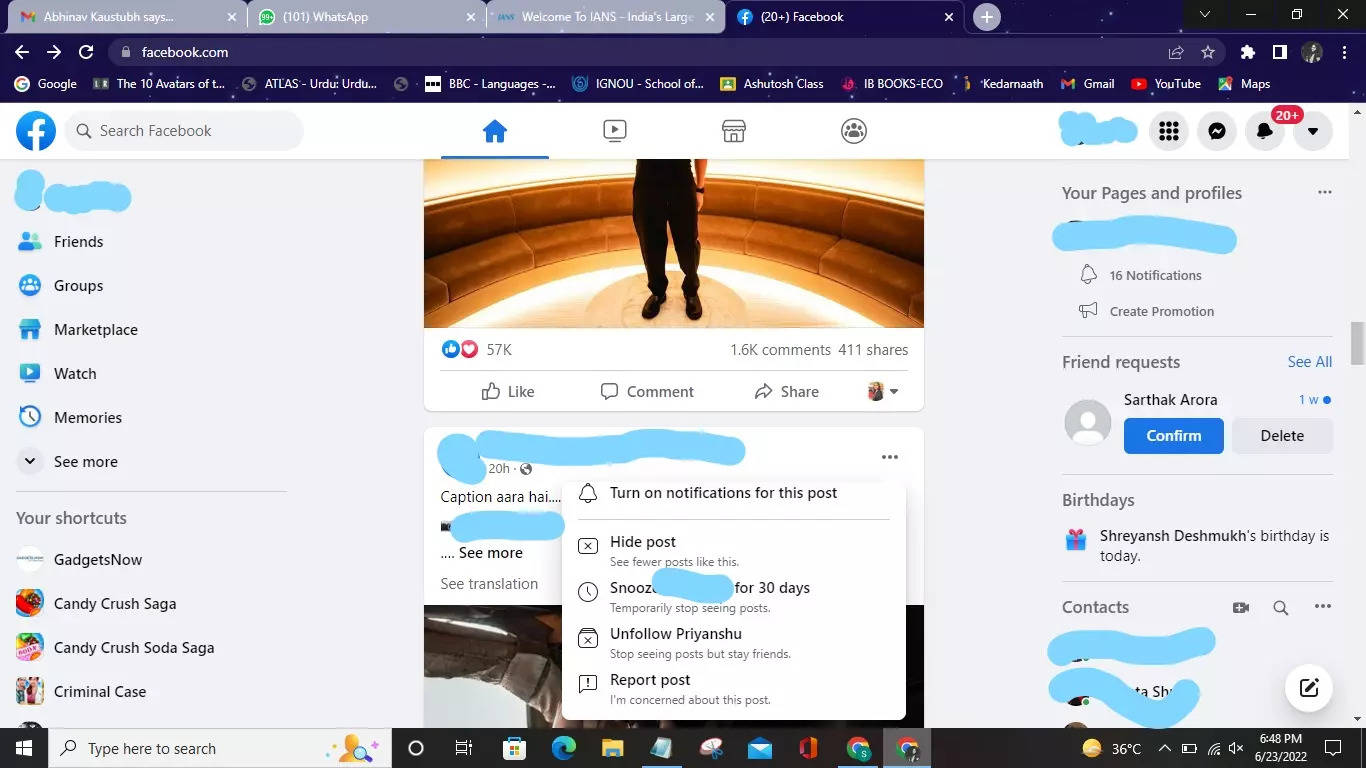Screen dimensions: 1366x768
Task: Open YouTube bookmark
Action: [x=1166, y=84]
